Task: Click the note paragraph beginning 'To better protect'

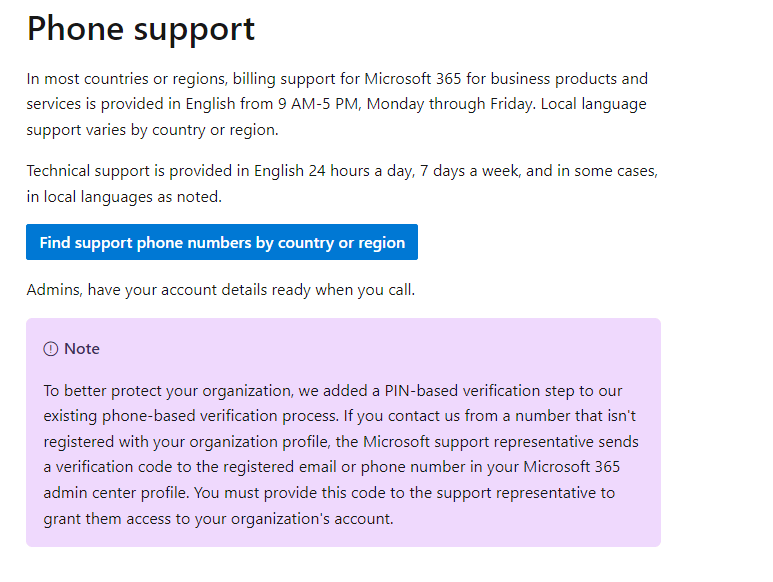Action: [341, 454]
